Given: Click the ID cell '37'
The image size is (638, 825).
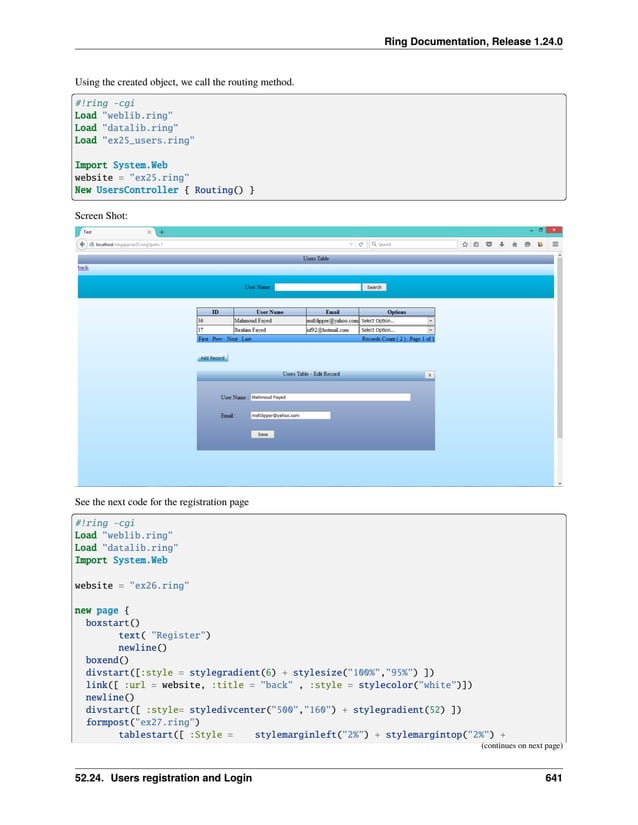Looking at the screenshot, I should click(x=215, y=330).
